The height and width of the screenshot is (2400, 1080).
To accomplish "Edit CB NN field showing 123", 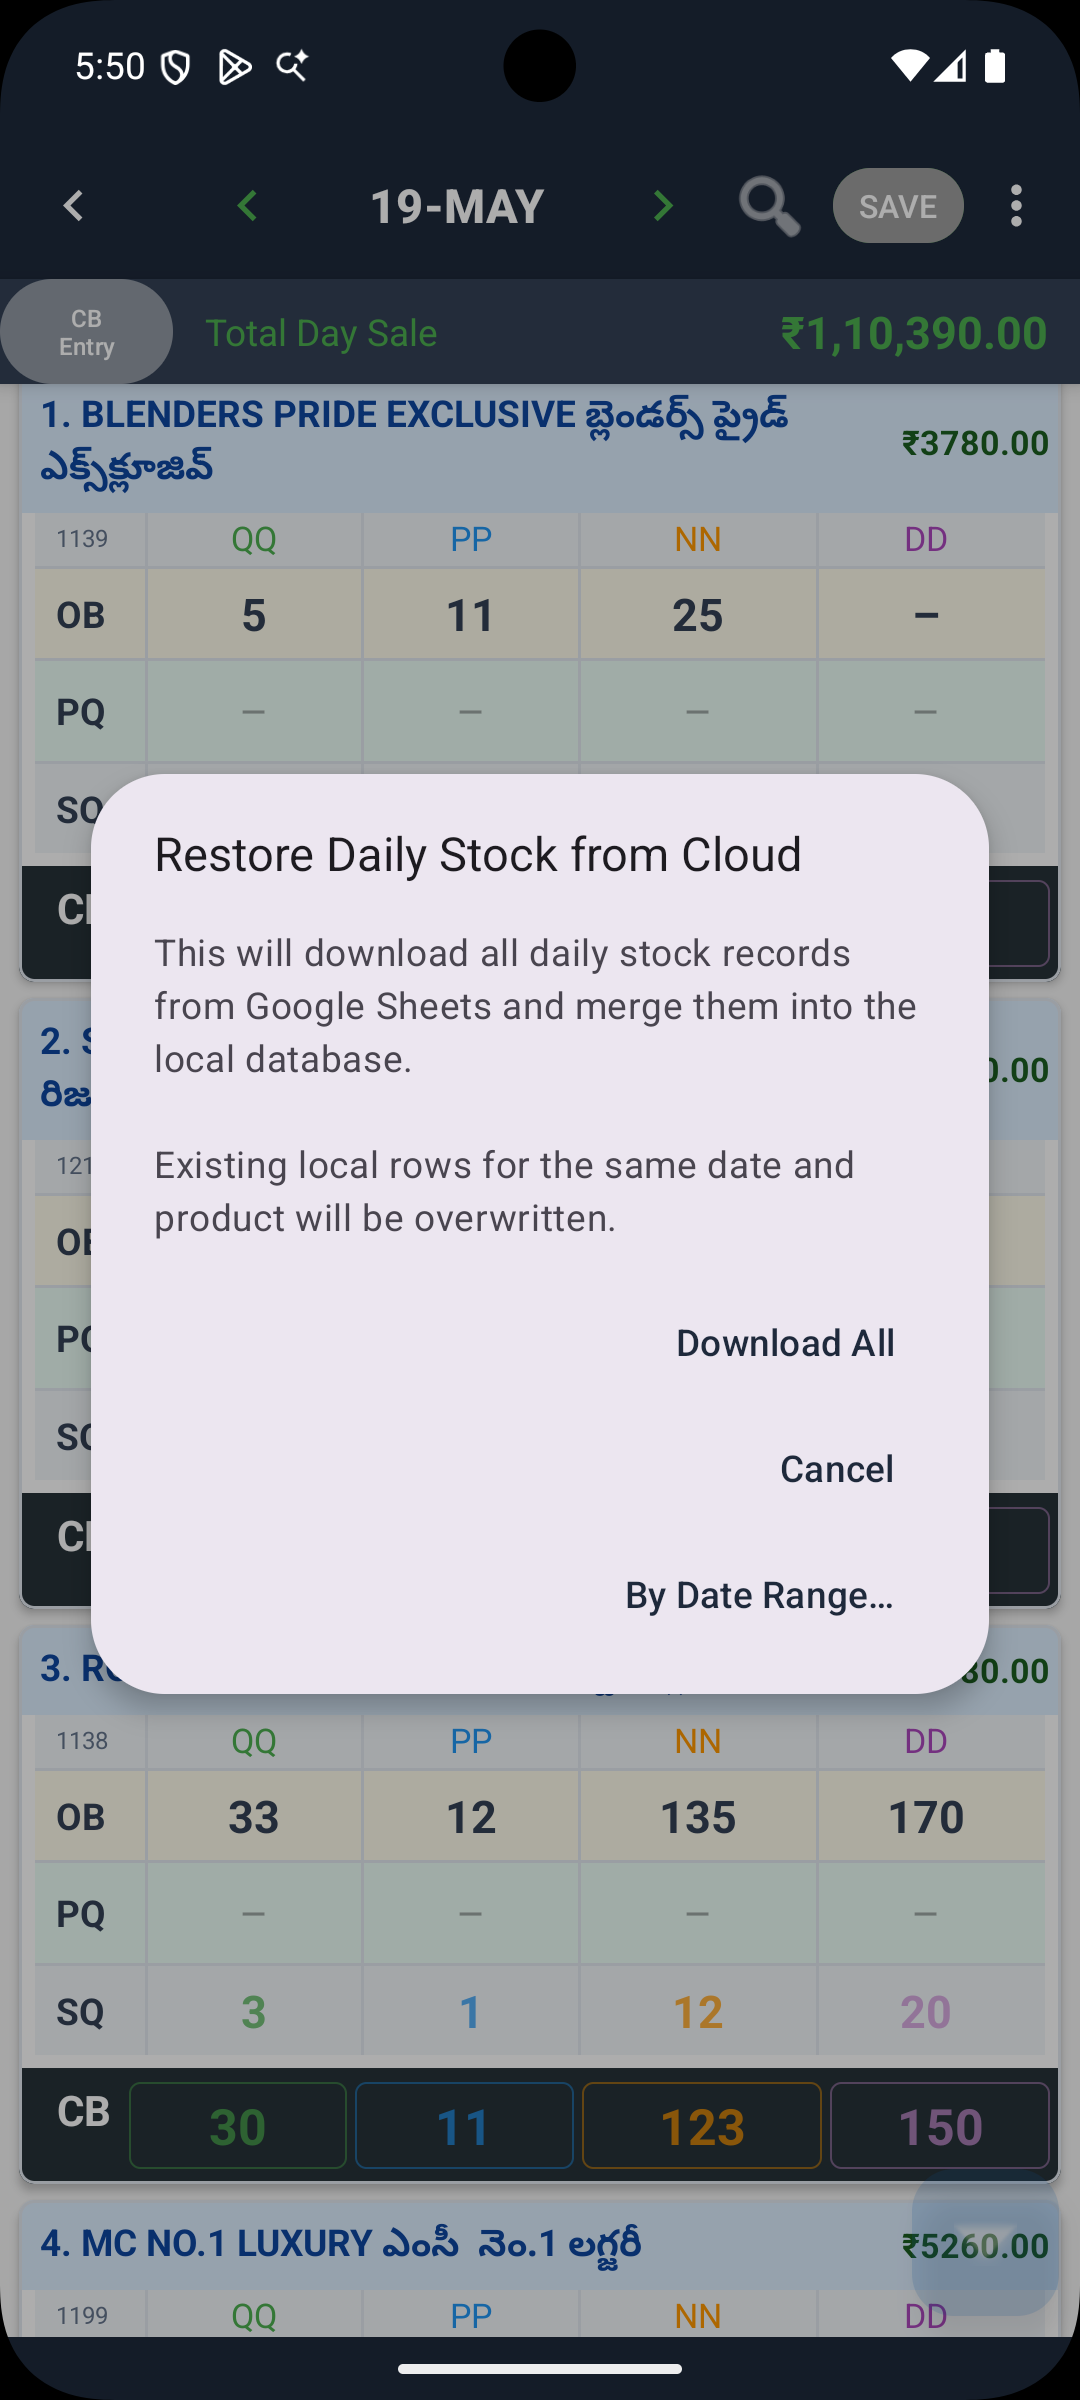I will 702,2126.
